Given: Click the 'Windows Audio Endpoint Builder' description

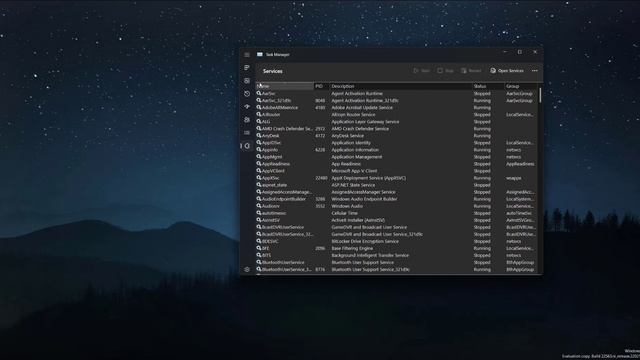Looking at the screenshot, I should [x=364, y=199].
